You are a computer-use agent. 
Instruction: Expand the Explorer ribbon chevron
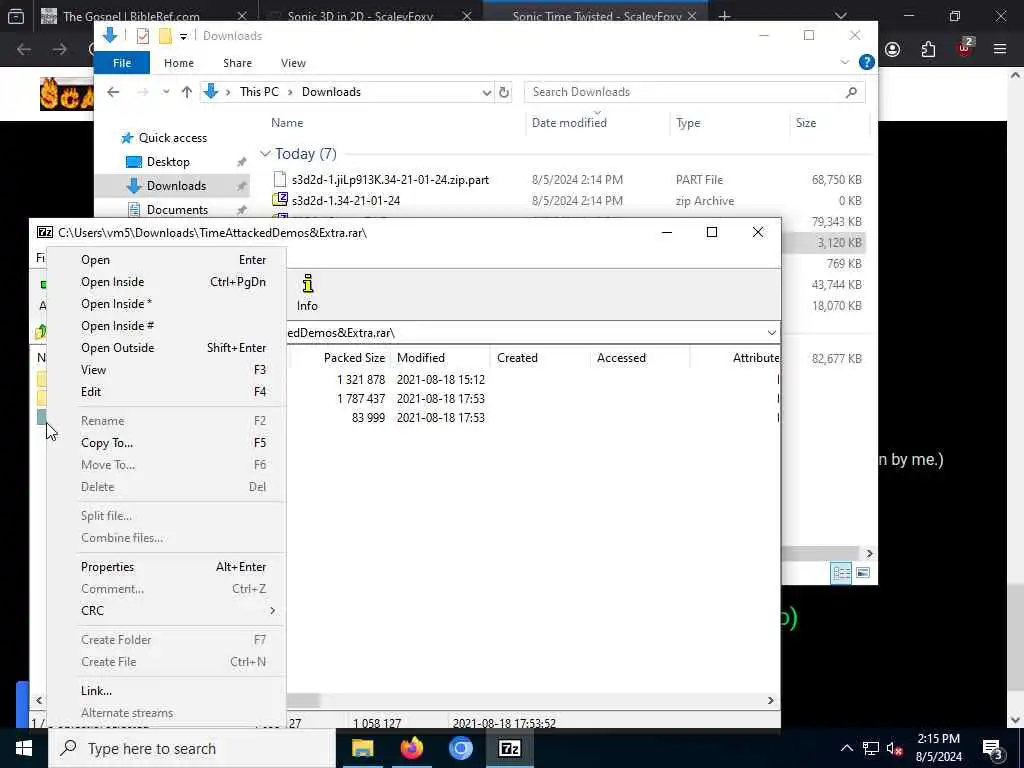click(844, 62)
